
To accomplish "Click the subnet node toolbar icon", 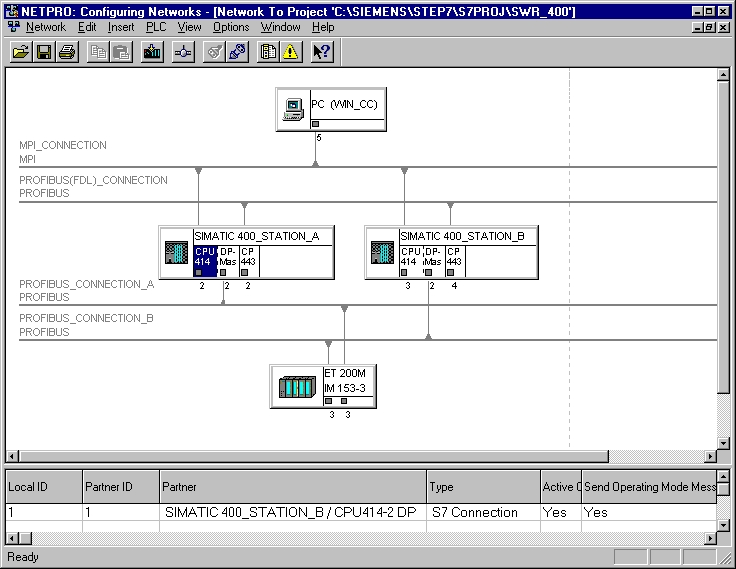I will point(183,52).
